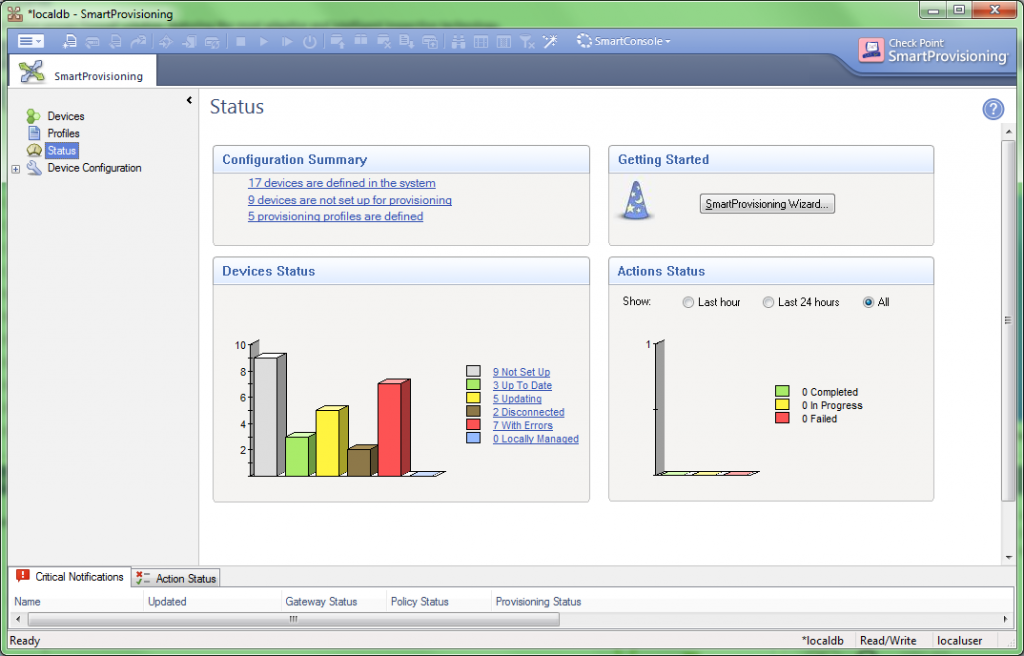Open the Critical Notifications tab

point(70,577)
